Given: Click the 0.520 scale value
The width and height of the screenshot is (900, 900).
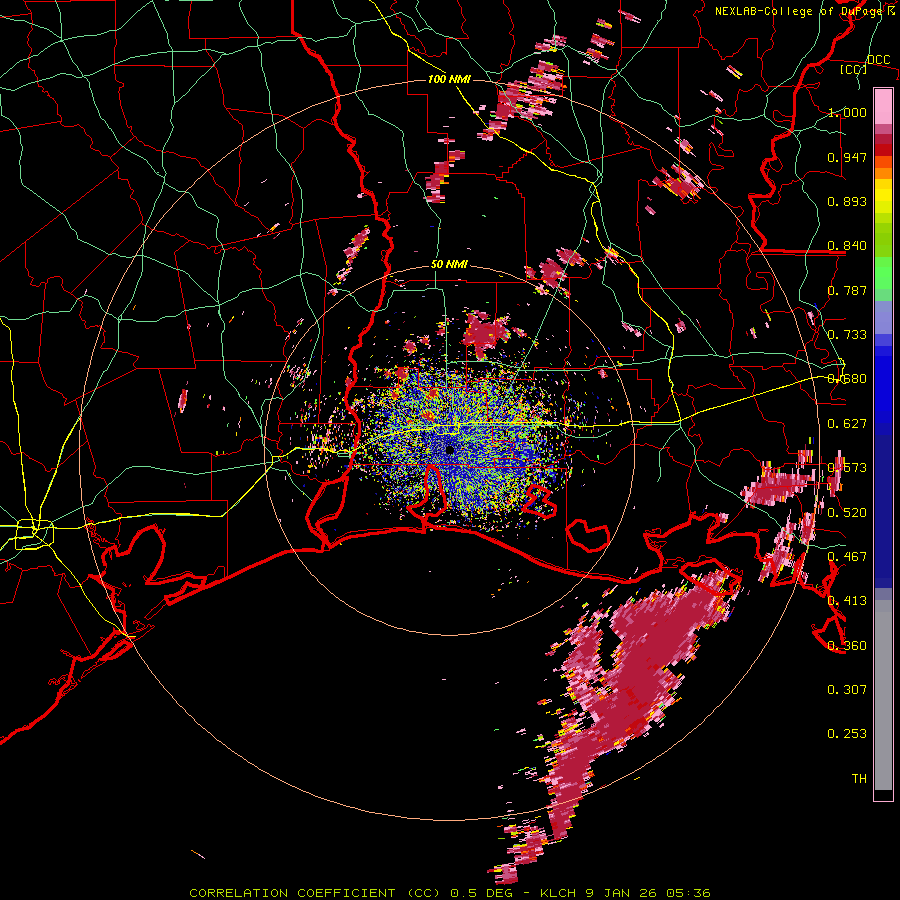Looking at the screenshot, I should coord(847,512).
